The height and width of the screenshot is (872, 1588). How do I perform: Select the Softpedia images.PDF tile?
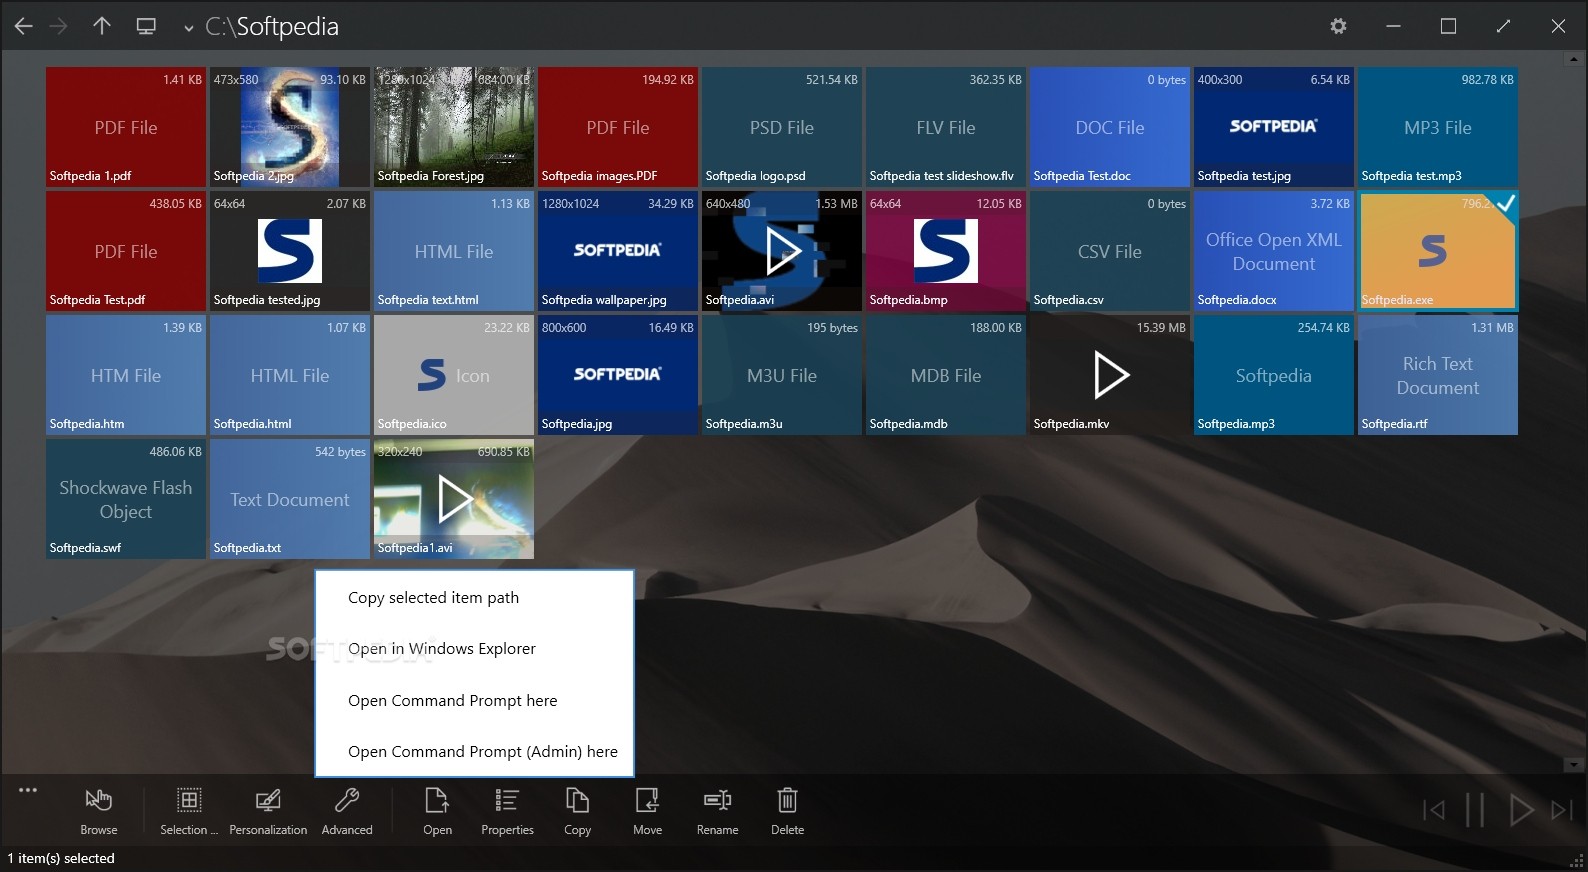pyautogui.click(x=618, y=127)
